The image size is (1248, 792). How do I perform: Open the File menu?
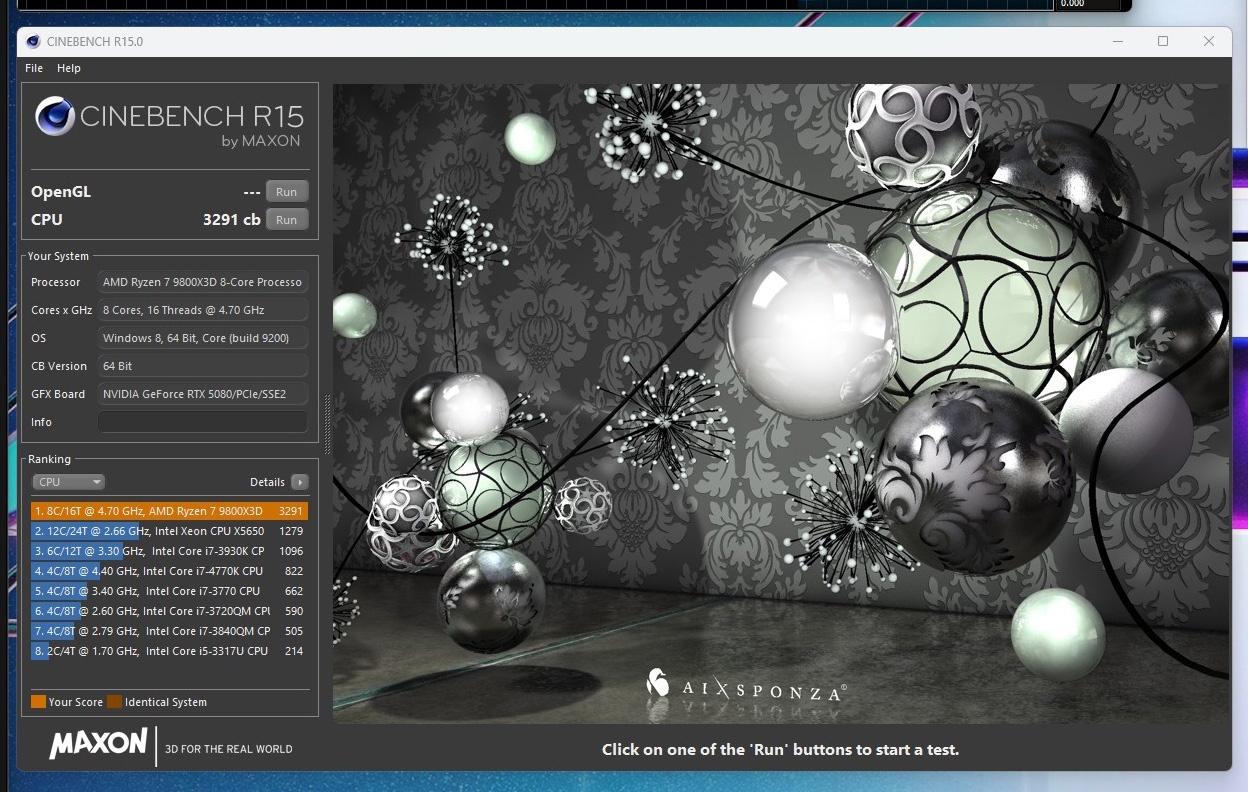[x=34, y=68]
